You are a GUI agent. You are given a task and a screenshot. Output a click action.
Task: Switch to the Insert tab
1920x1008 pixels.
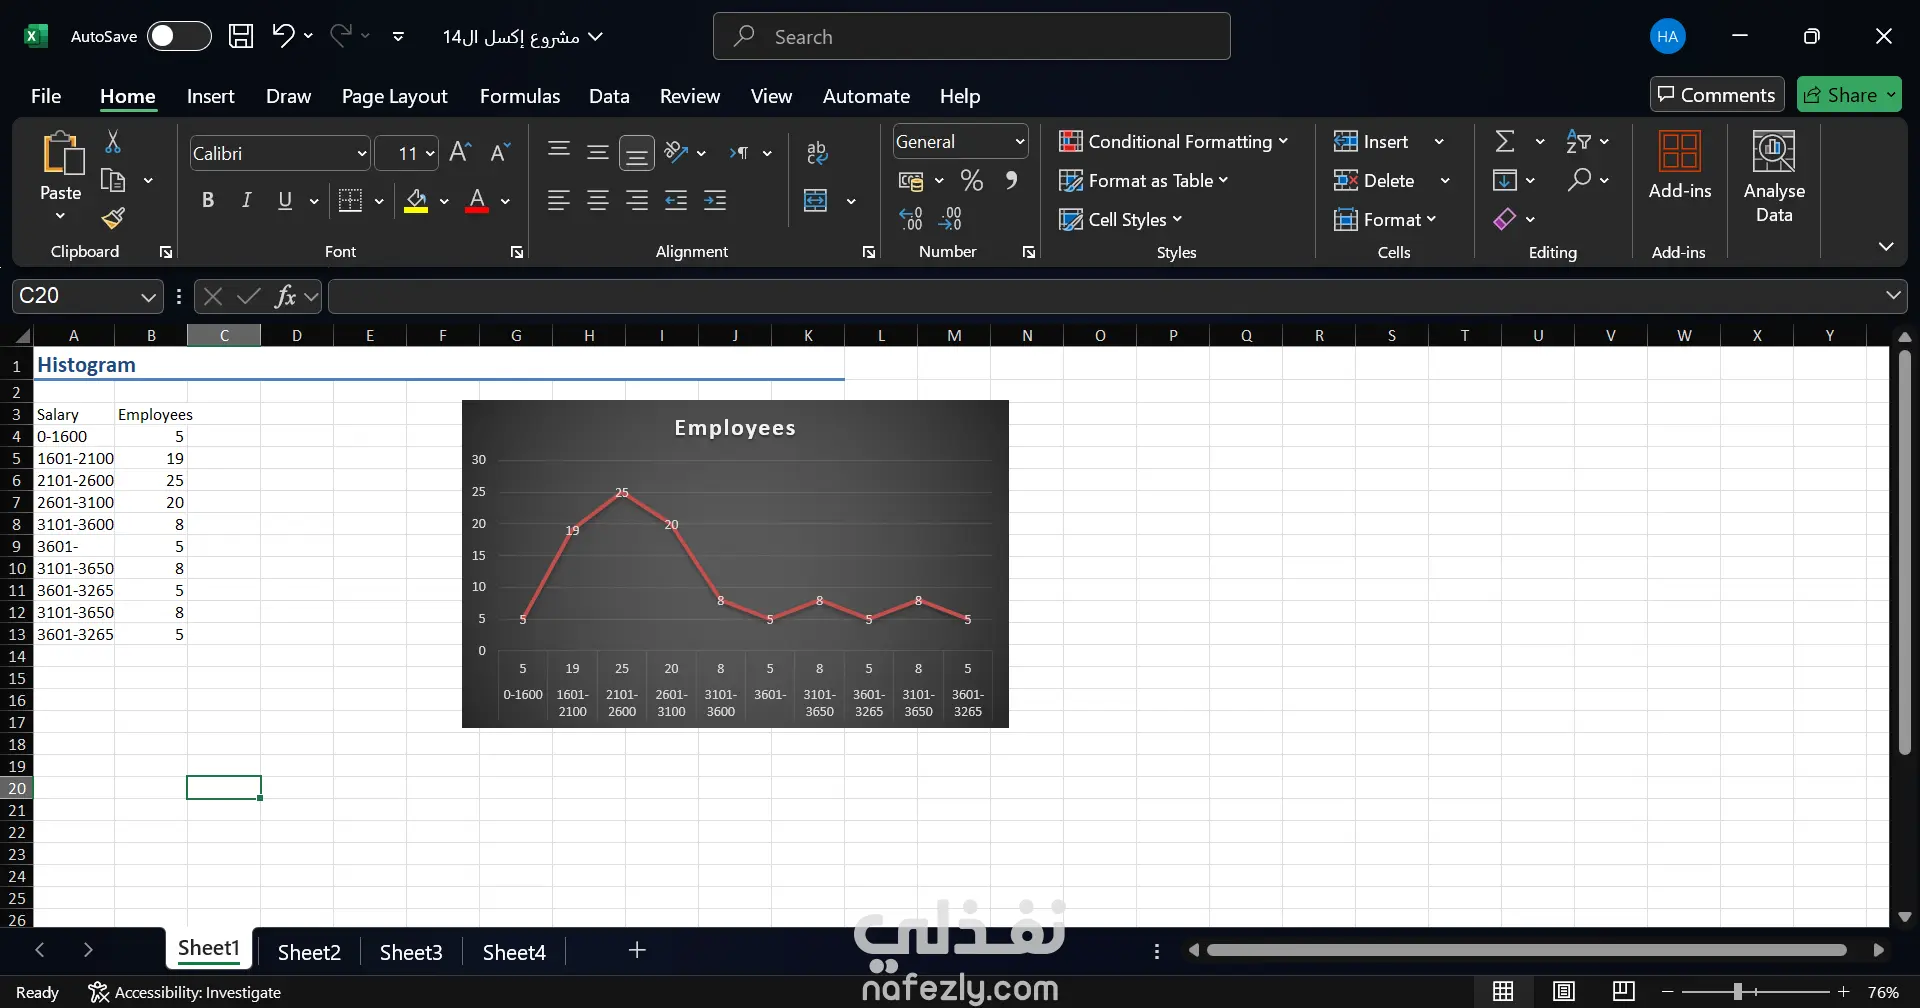click(210, 96)
